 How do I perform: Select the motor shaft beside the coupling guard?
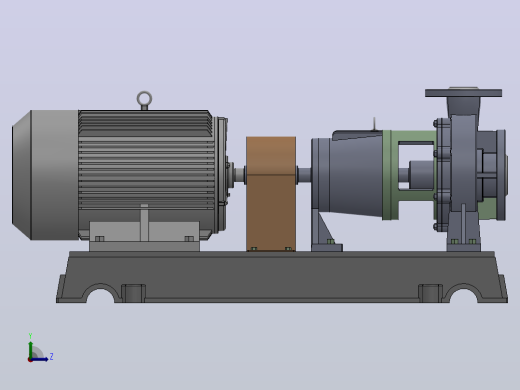pyautogui.click(x=240, y=175)
